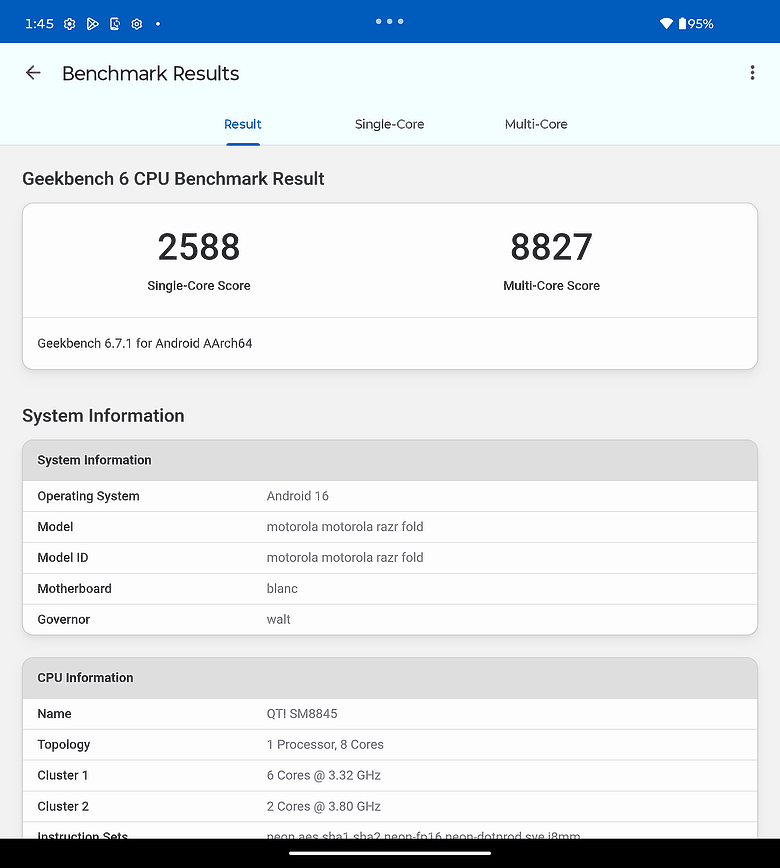Tap Cluster 1 value 6 Cores @ 3.32 GHz
This screenshot has height=868, width=780.
[324, 776]
